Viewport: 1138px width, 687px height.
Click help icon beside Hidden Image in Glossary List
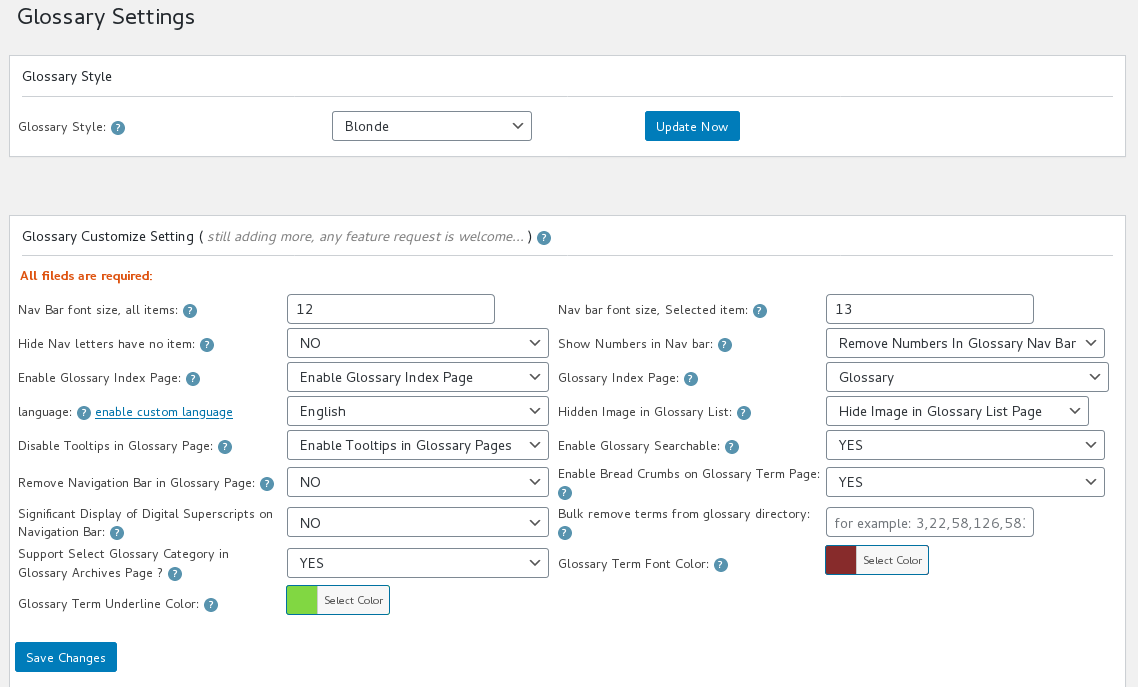(744, 413)
